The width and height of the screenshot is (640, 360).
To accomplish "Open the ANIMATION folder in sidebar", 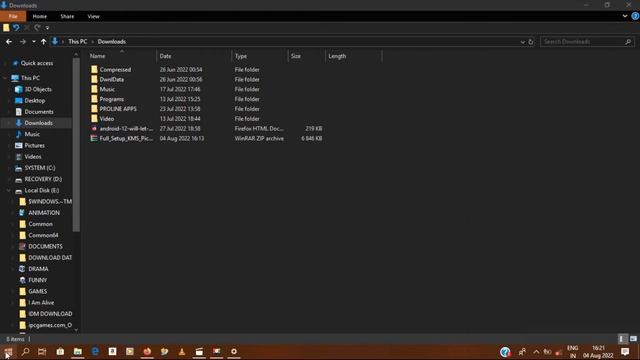I will [44, 213].
